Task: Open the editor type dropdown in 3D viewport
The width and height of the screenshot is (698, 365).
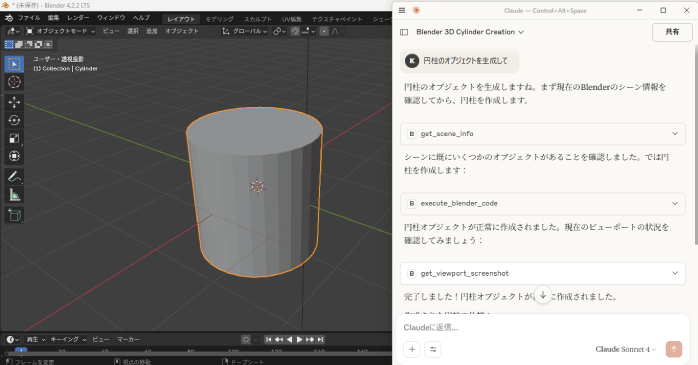Action: [12, 31]
